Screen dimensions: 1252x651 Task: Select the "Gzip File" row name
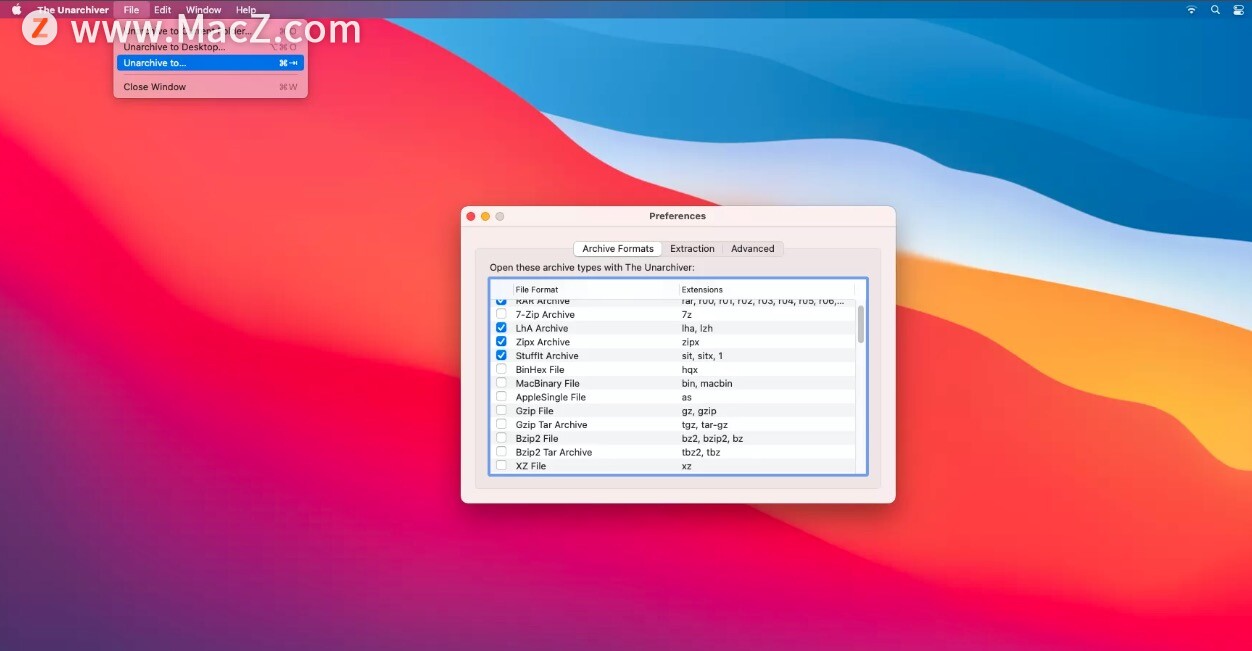(x=535, y=411)
